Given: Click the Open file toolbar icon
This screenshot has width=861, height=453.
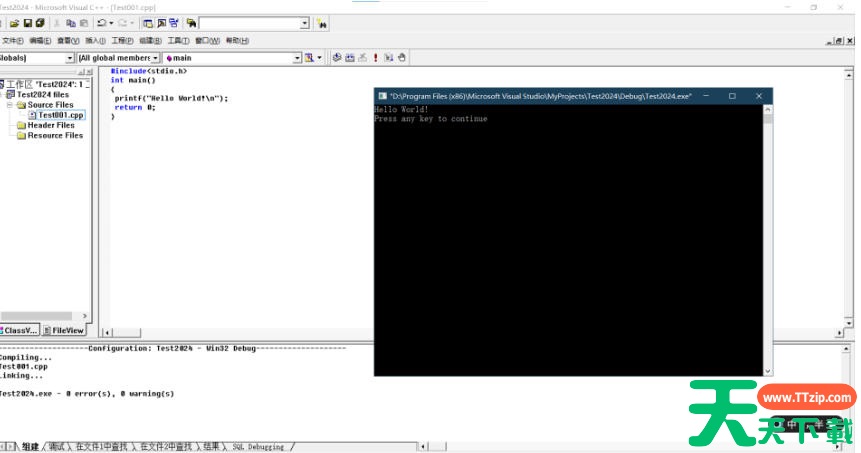Looking at the screenshot, I should tap(15, 23).
